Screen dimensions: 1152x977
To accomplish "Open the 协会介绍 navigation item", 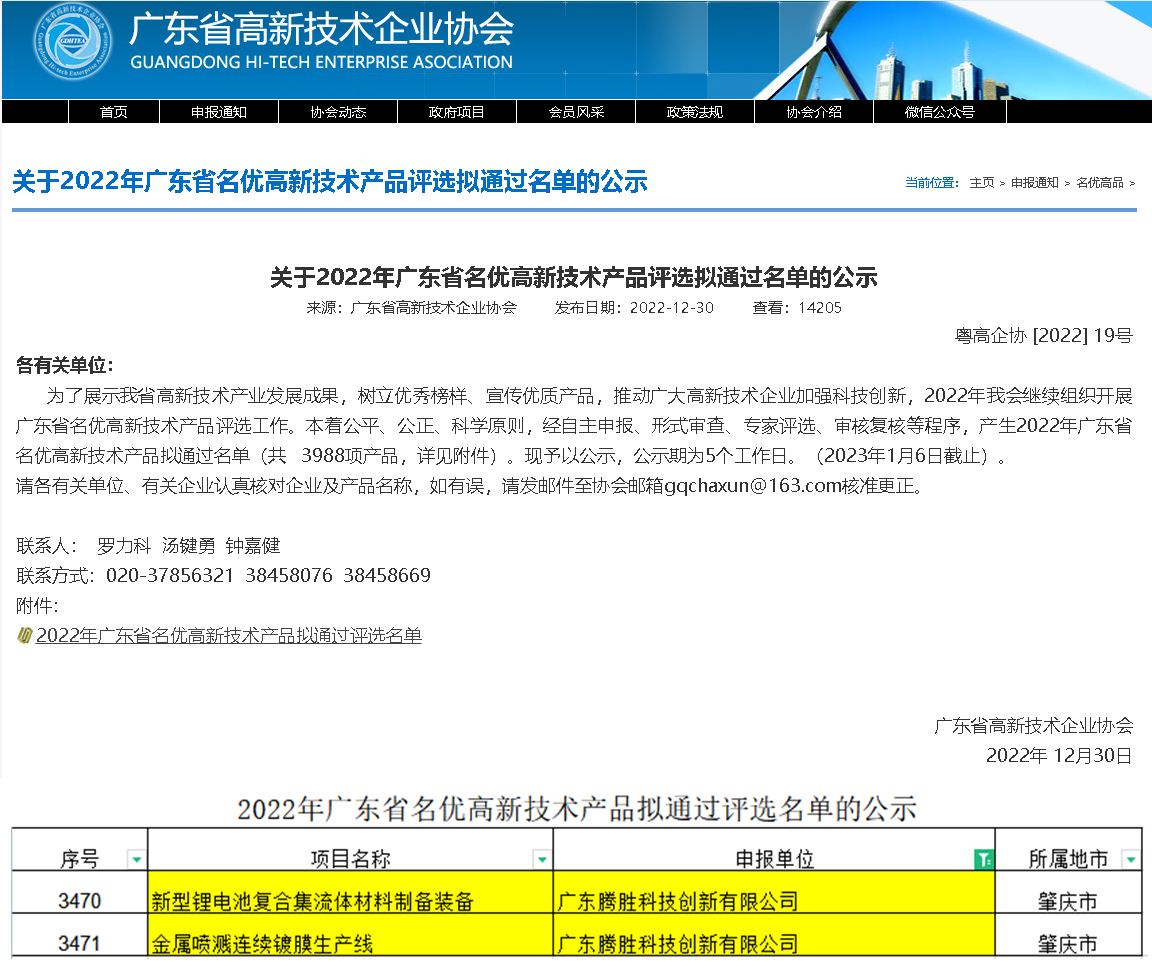I will tap(813, 112).
